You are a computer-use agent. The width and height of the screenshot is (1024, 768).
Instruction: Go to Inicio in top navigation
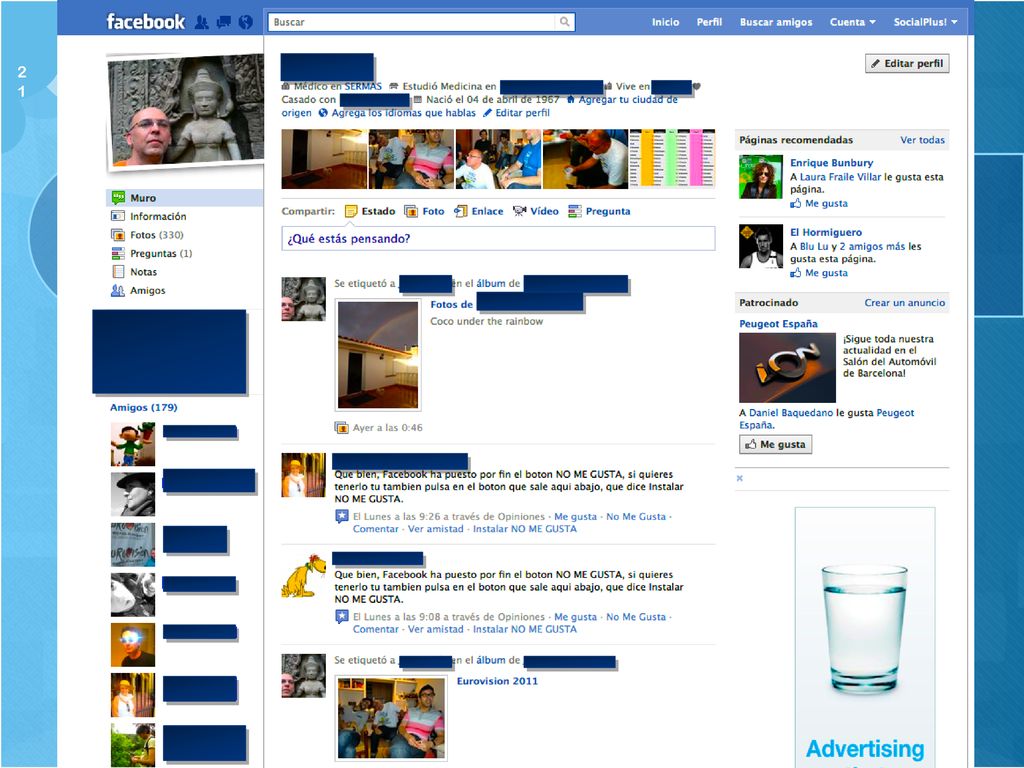pos(665,22)
